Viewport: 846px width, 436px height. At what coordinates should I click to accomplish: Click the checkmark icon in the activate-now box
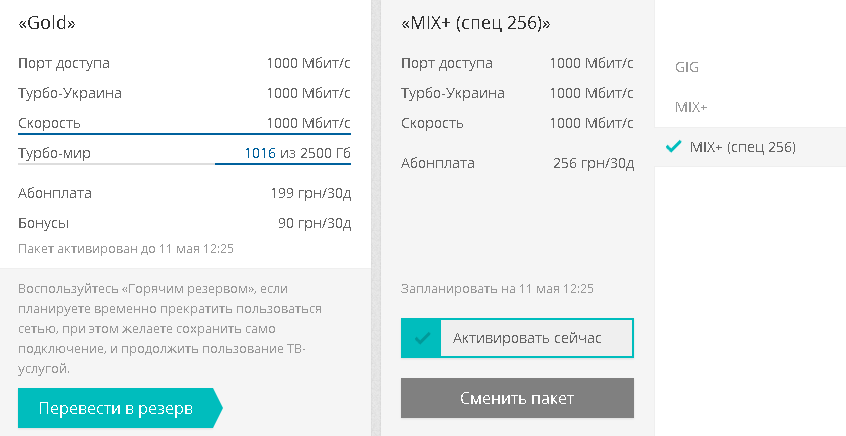(x=422, y=339)
